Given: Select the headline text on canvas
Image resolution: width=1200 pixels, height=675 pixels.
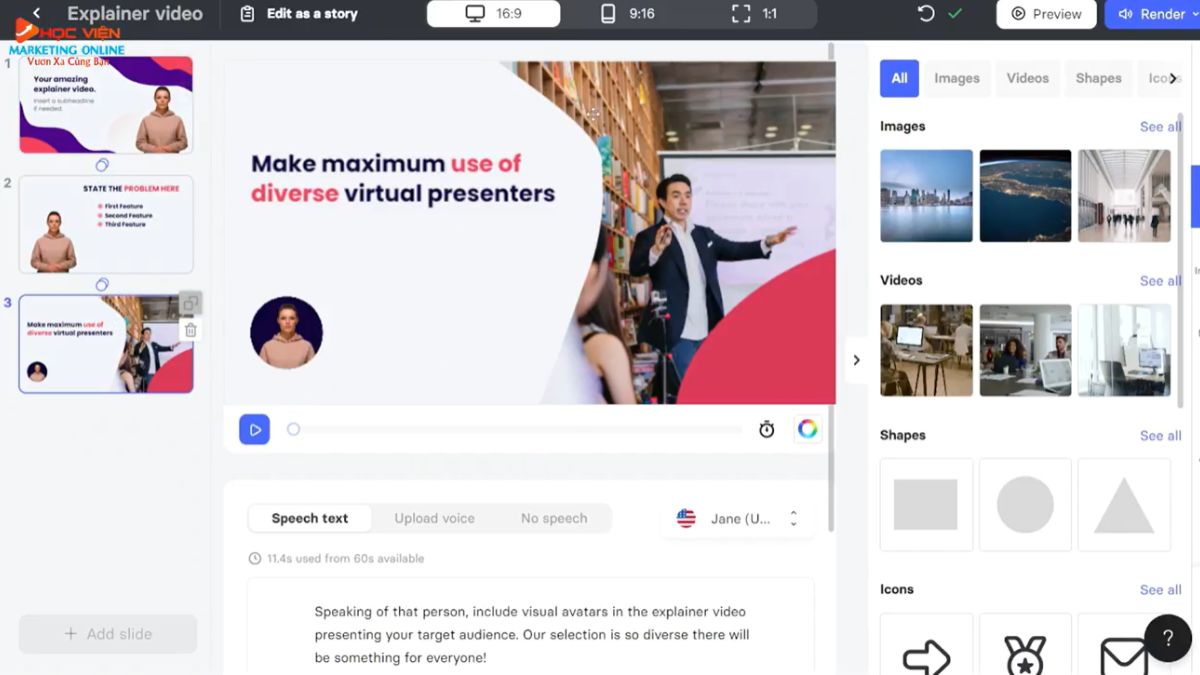Looking at the screenshot, I should click(402, 178).
